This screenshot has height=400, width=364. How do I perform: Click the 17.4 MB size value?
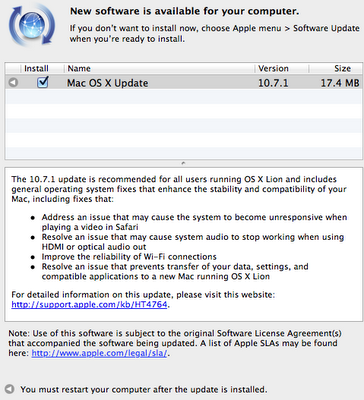(340, 83)
